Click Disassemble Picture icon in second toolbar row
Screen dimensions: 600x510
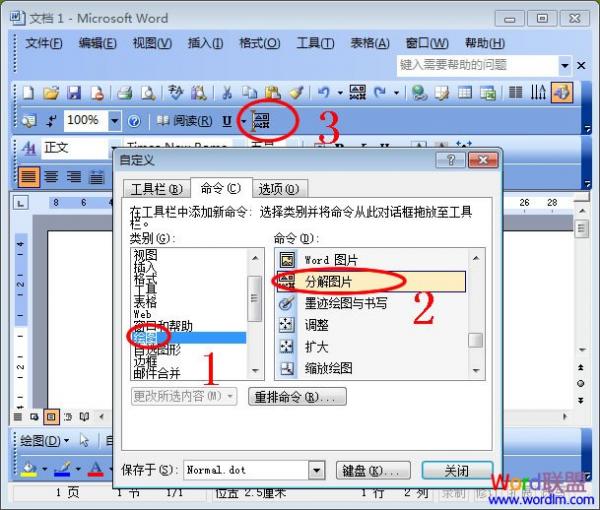(x=261, y=121)
